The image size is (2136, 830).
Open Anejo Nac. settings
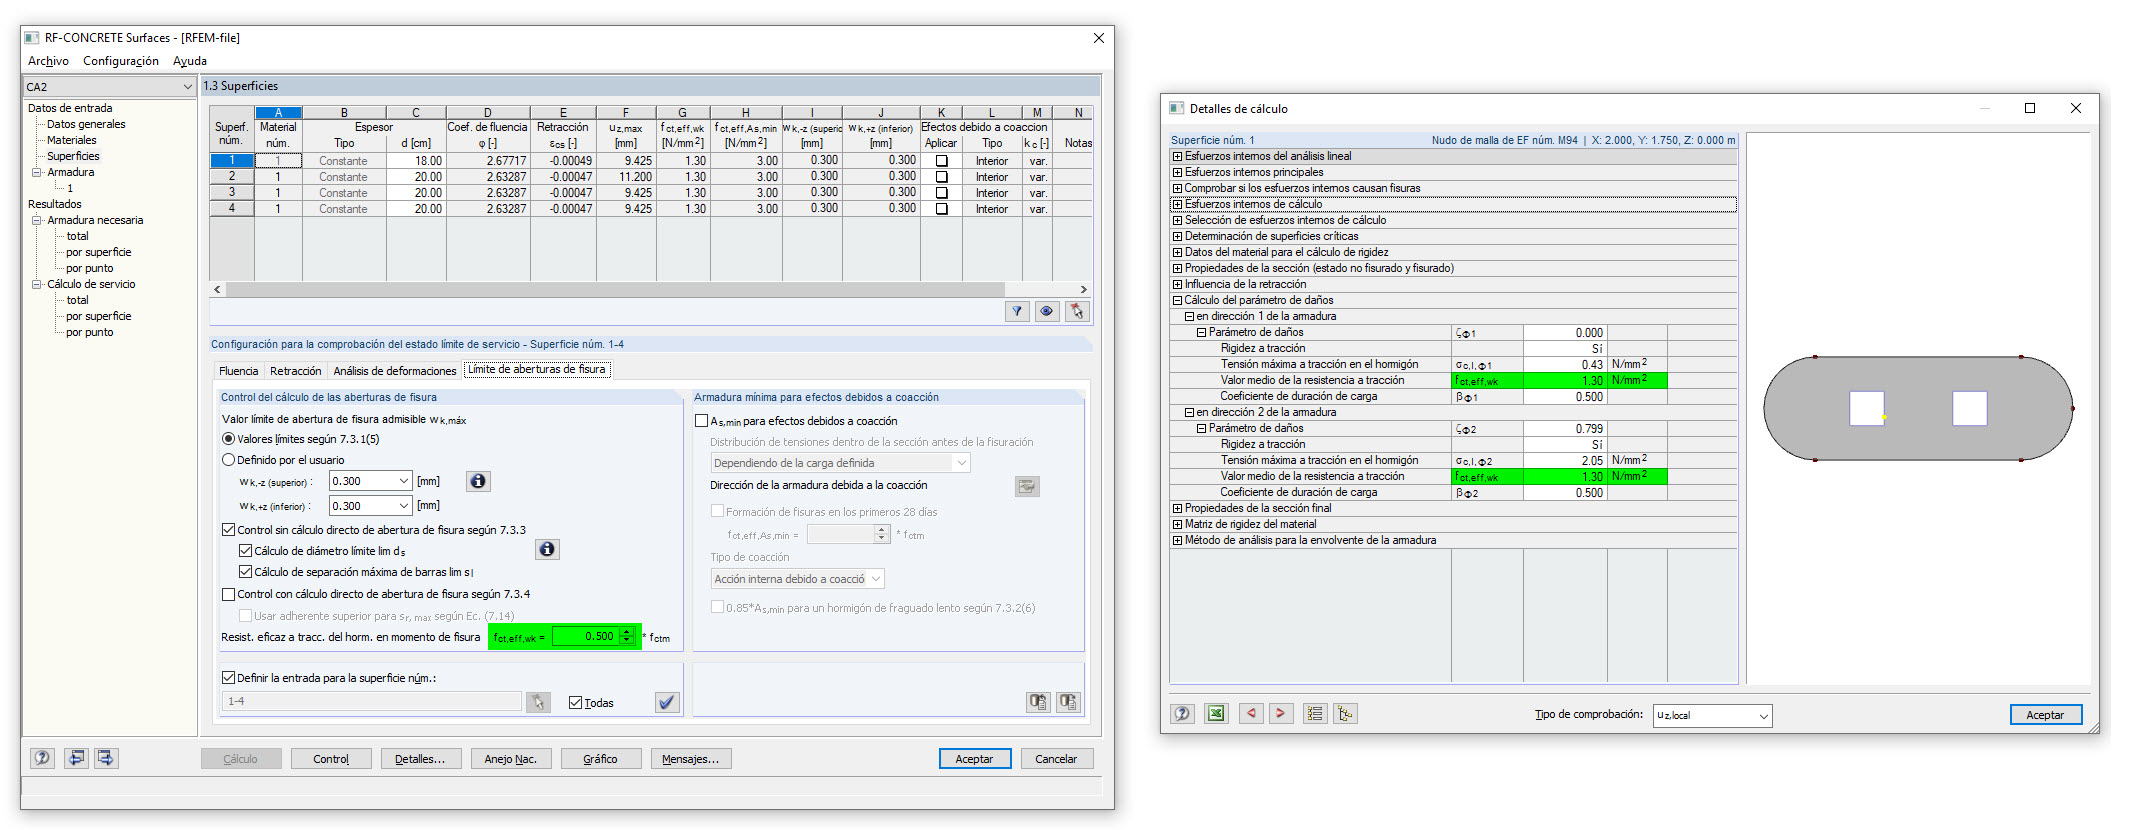pyautogui.click(x=511, y=759)
